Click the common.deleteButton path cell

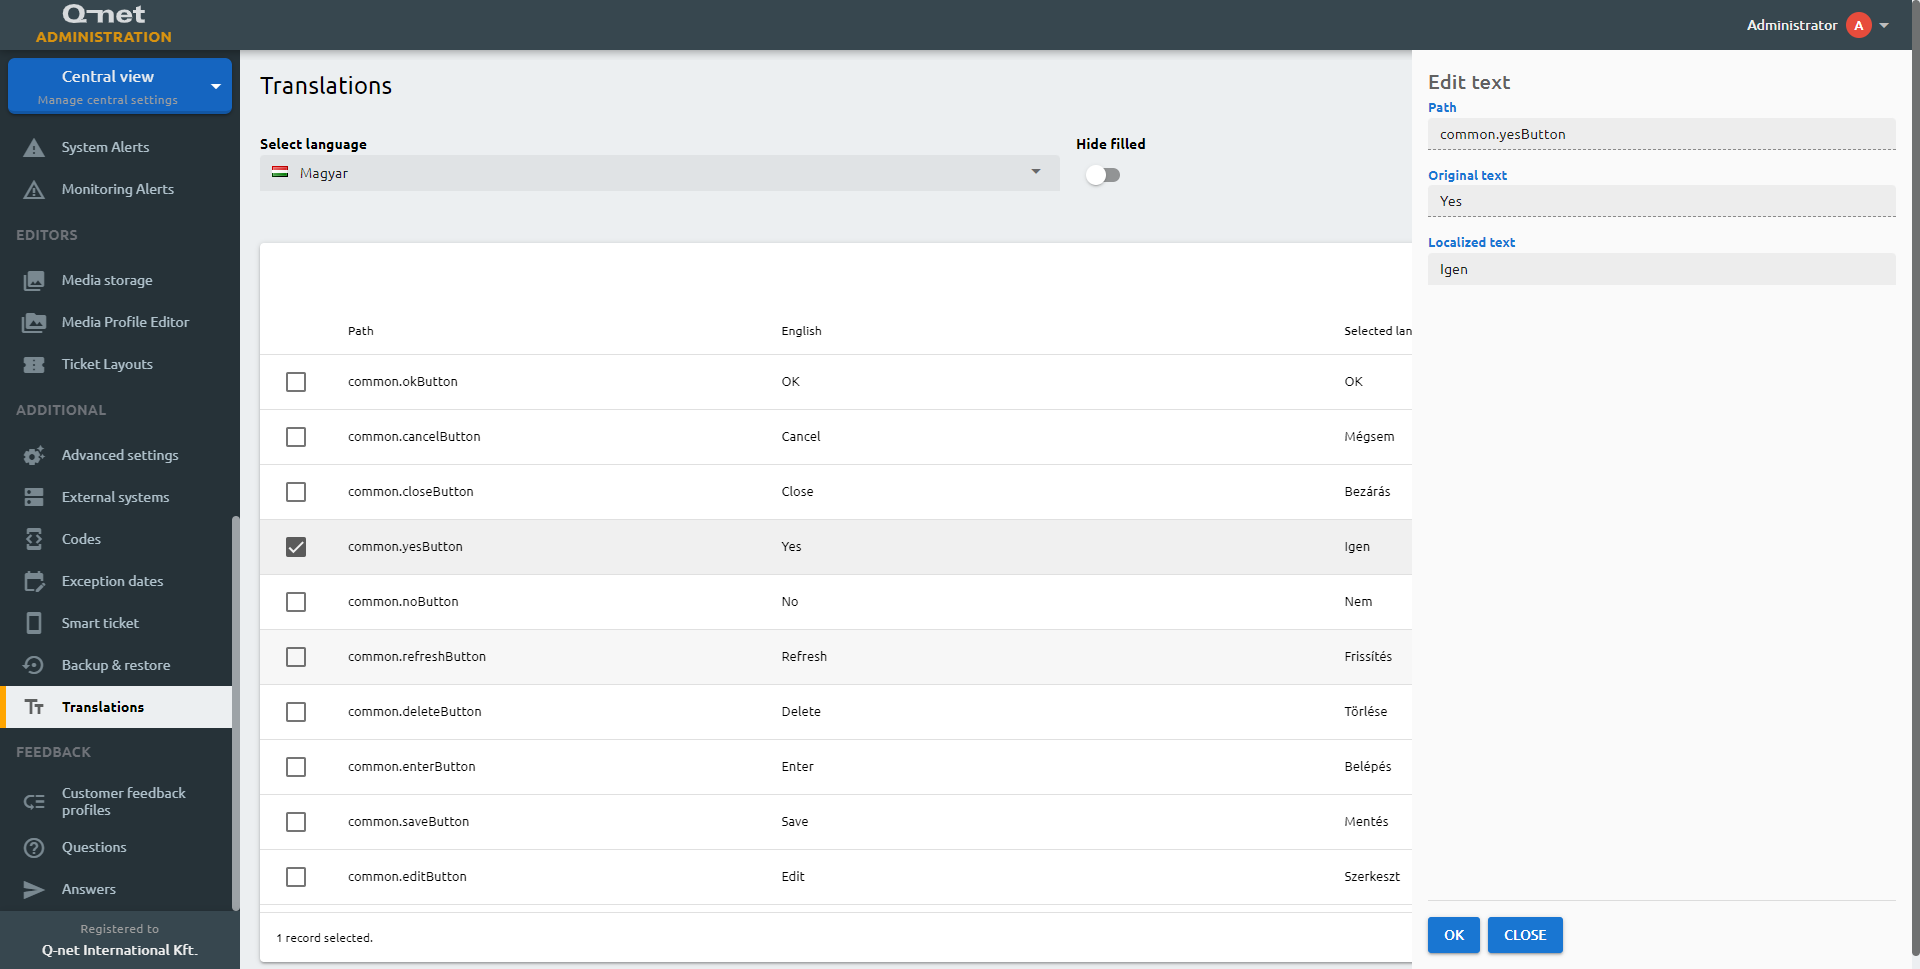pyautogui.click(x=415, y=712)
